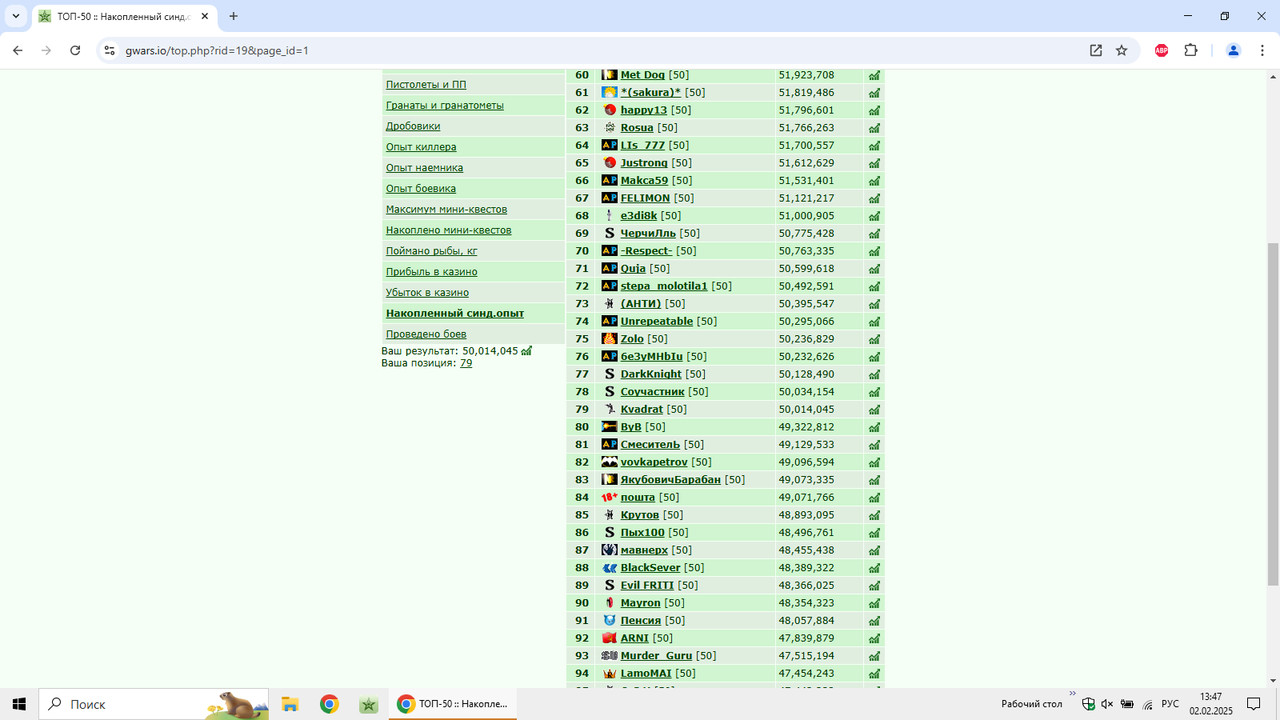The width and height of the screenshot is (1280, 720).
Task: Select Дробовики ranking category
Action: [x=413, y=127]
